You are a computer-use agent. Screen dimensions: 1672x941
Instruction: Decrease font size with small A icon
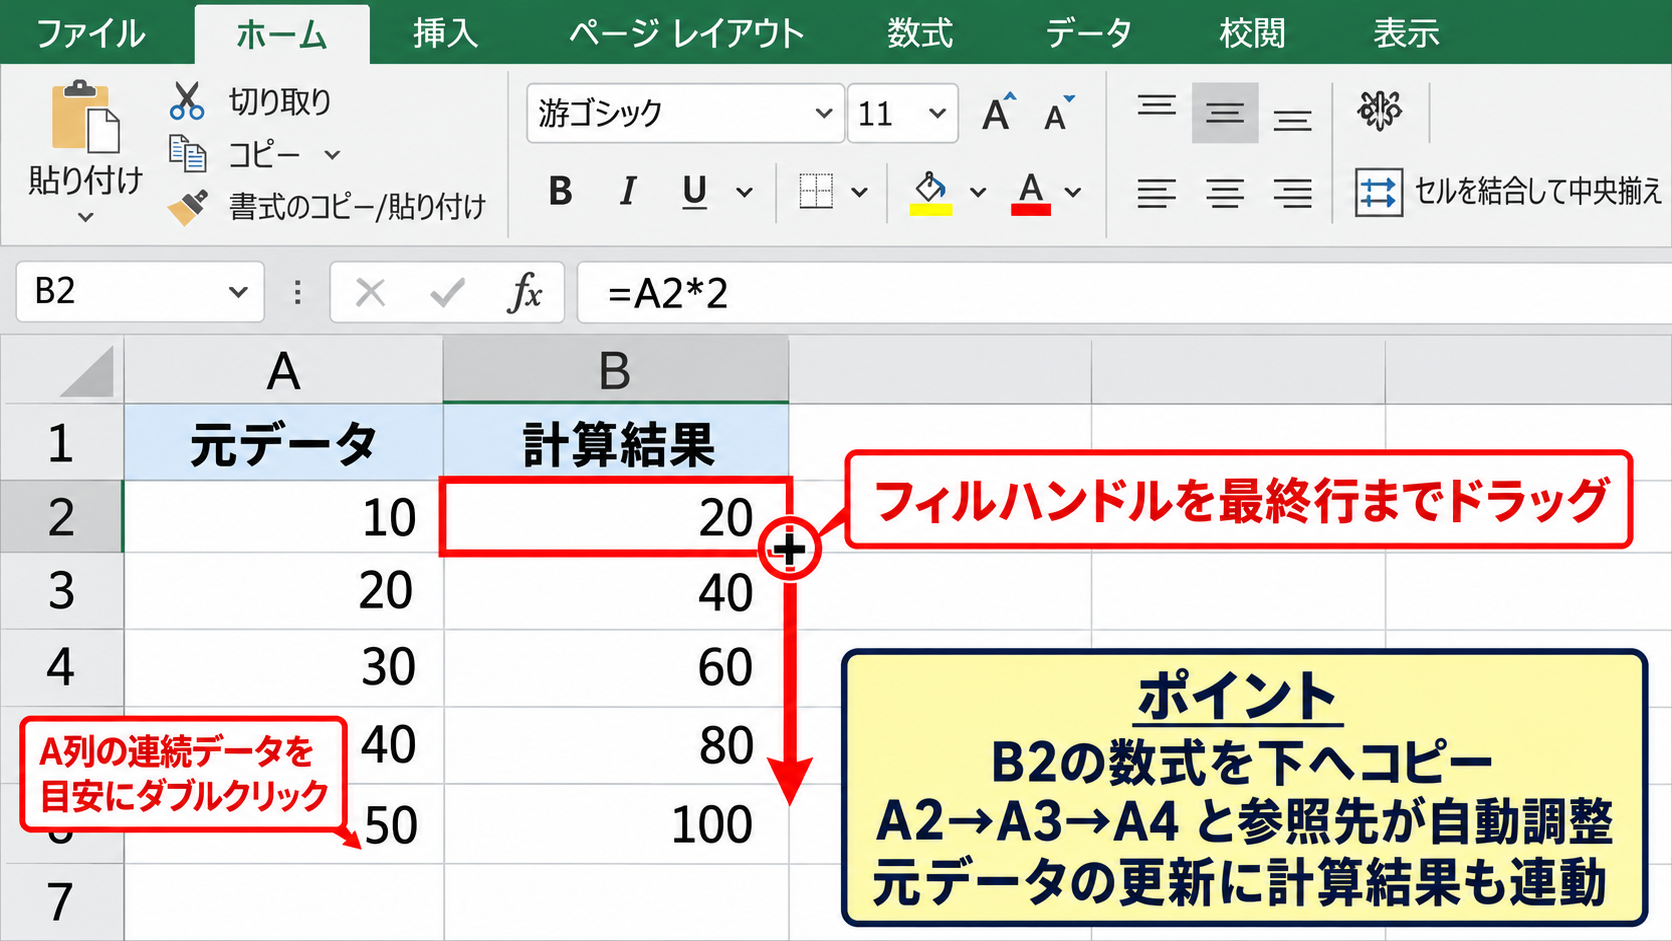tap(1059, 113)
